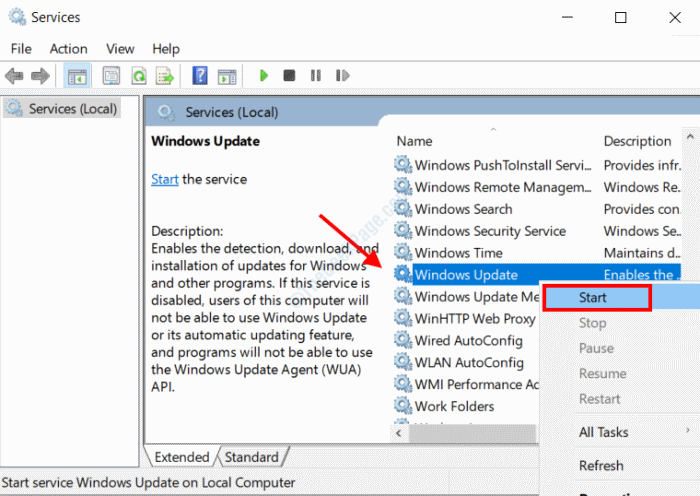
Task: Click the Start the service link
Action: (x=165, y=179)
